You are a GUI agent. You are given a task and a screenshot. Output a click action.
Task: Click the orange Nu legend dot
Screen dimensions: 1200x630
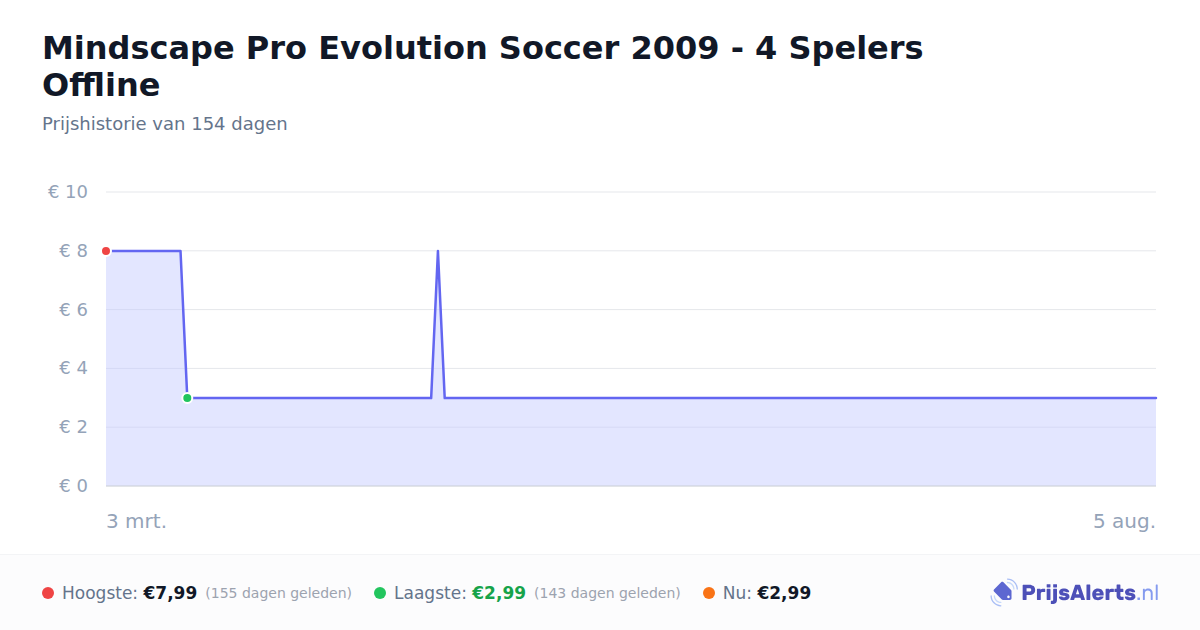(x=709, y=593)
